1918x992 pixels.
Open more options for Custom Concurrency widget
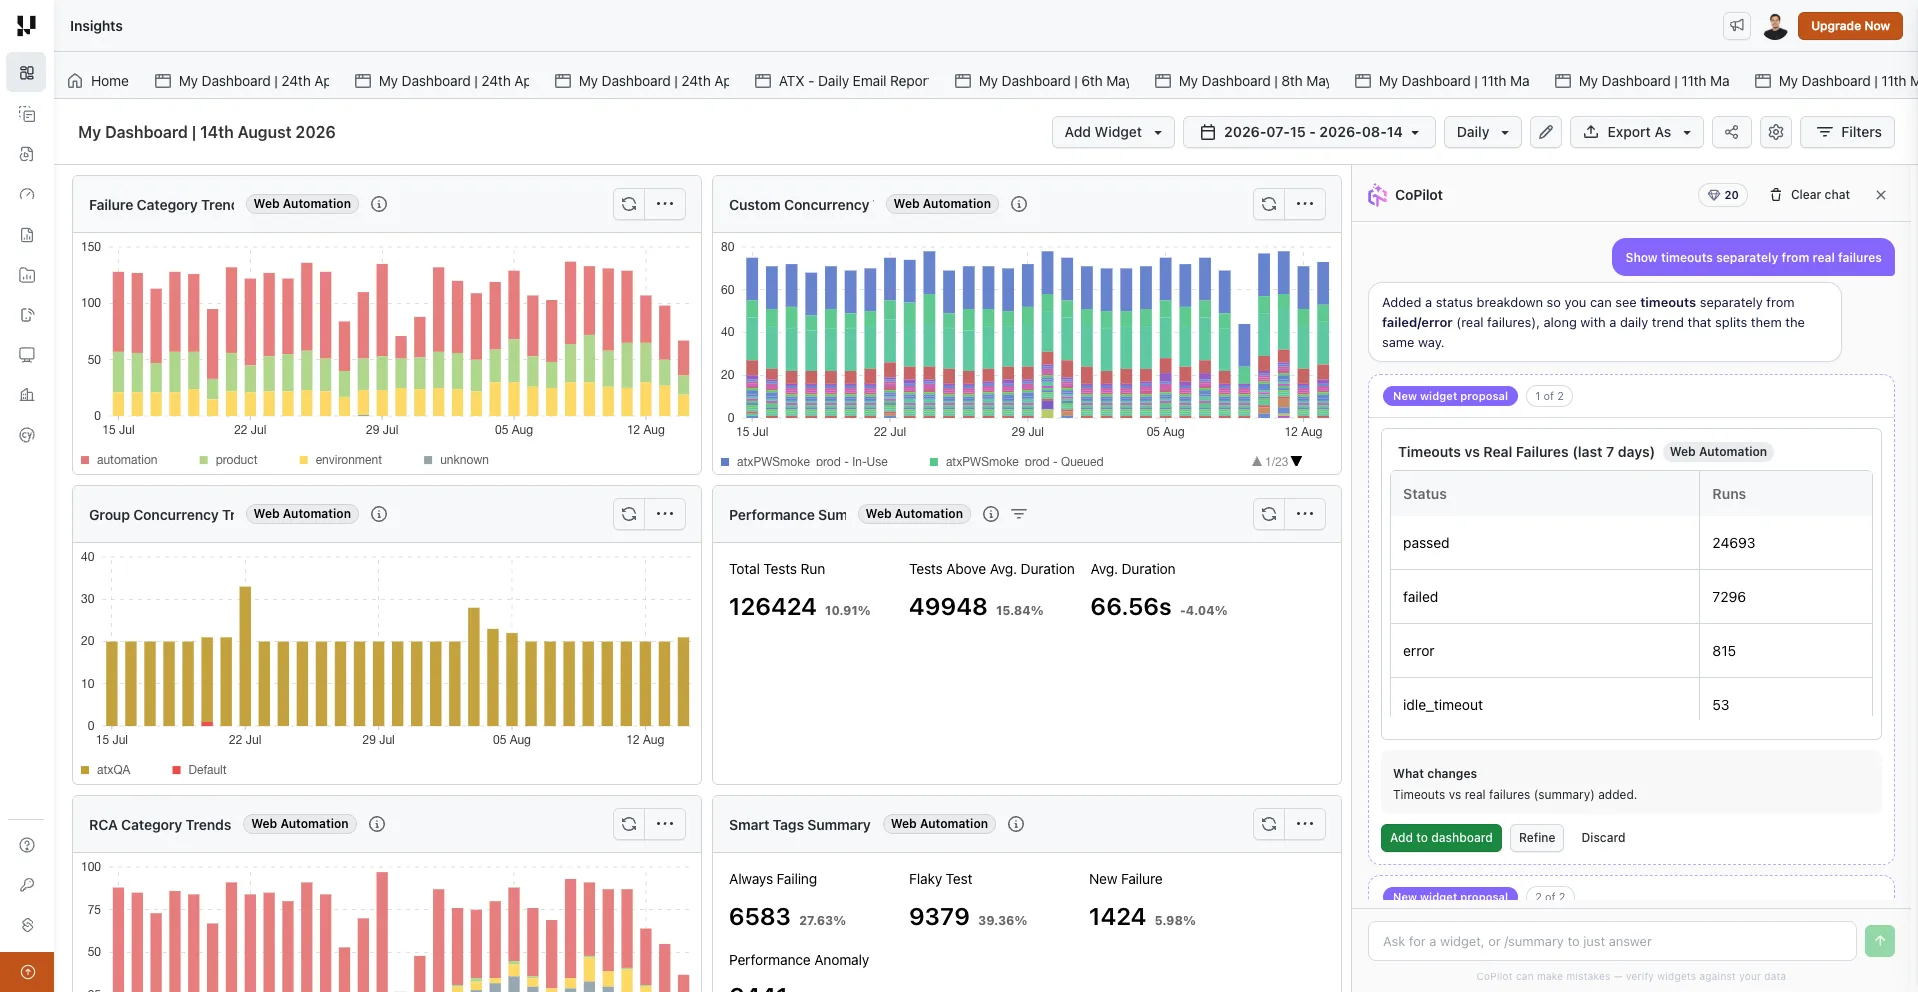[1305, 204]
